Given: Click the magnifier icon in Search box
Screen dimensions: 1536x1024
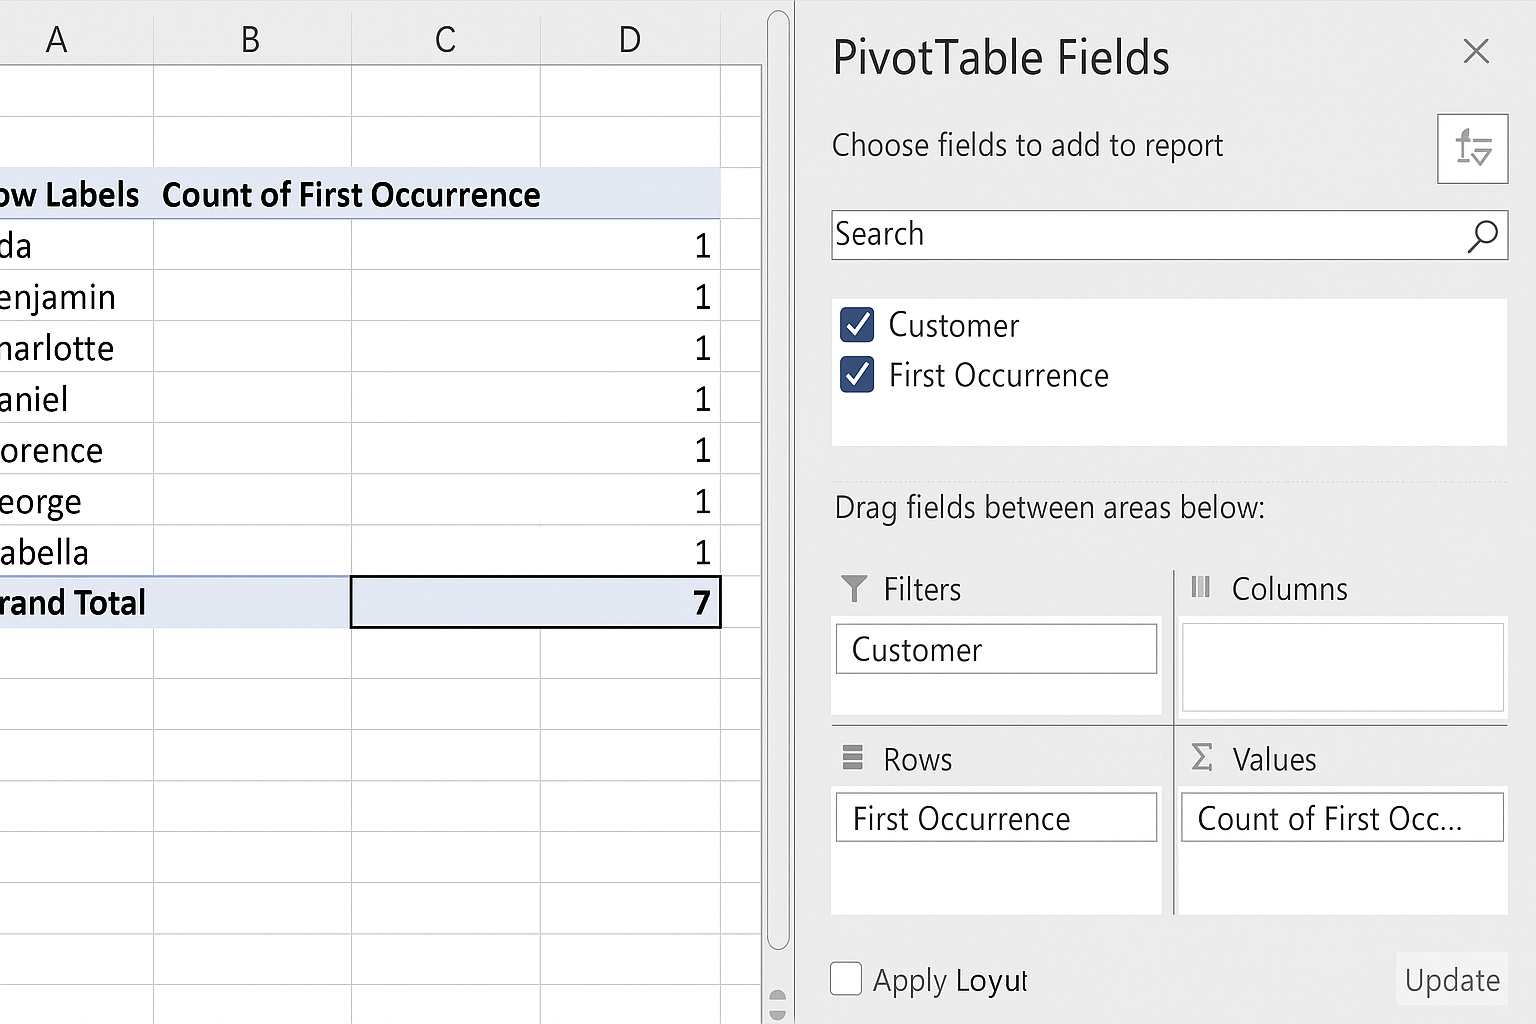Looking at the screenshot, I should pos(1482,235).
